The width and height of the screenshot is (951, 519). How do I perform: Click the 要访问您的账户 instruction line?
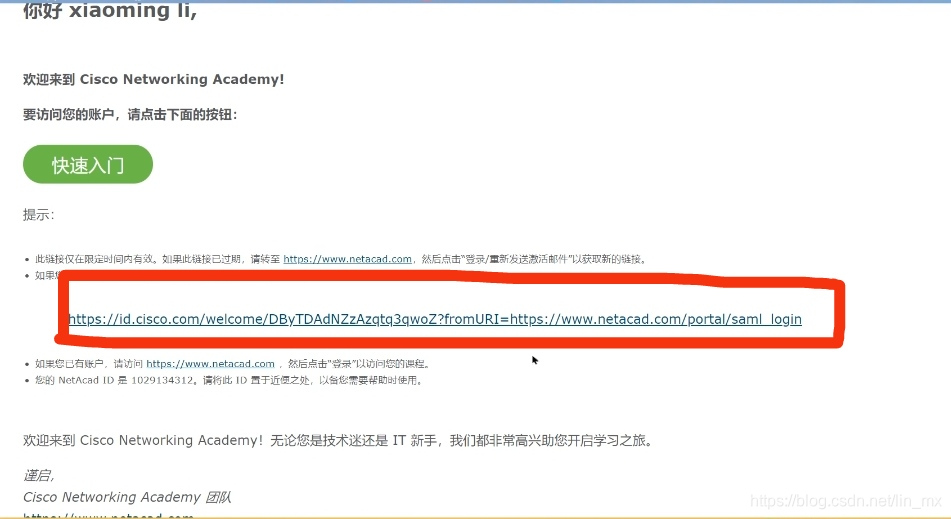[x=130, y=115]
